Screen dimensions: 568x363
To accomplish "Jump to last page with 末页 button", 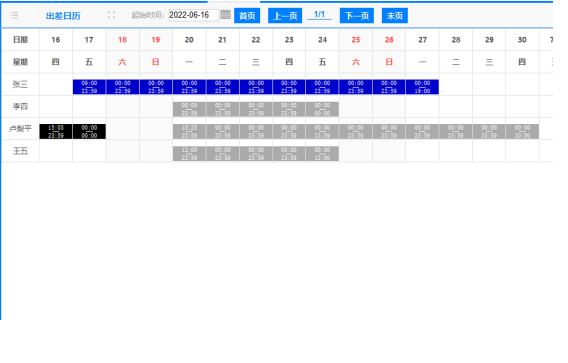I will point(394,16).
